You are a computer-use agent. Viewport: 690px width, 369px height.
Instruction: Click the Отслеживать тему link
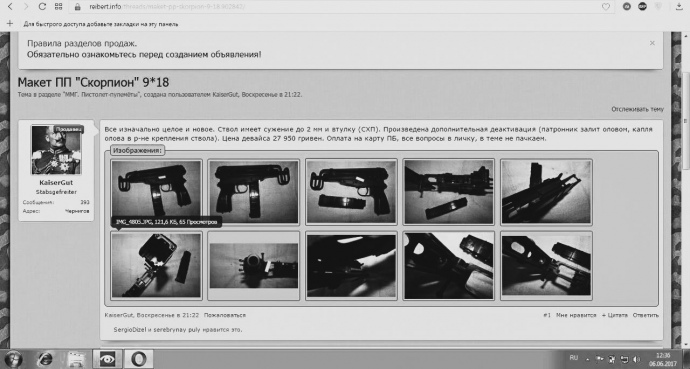coord(637,109)
